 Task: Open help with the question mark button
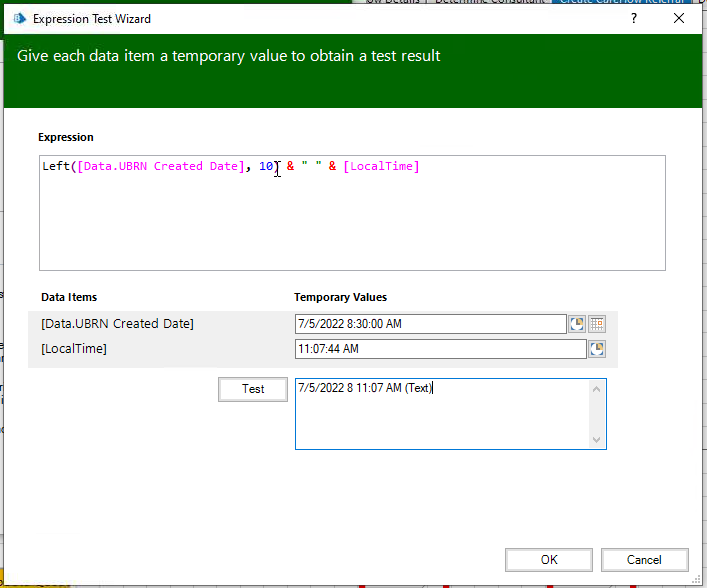coord(634,19)
